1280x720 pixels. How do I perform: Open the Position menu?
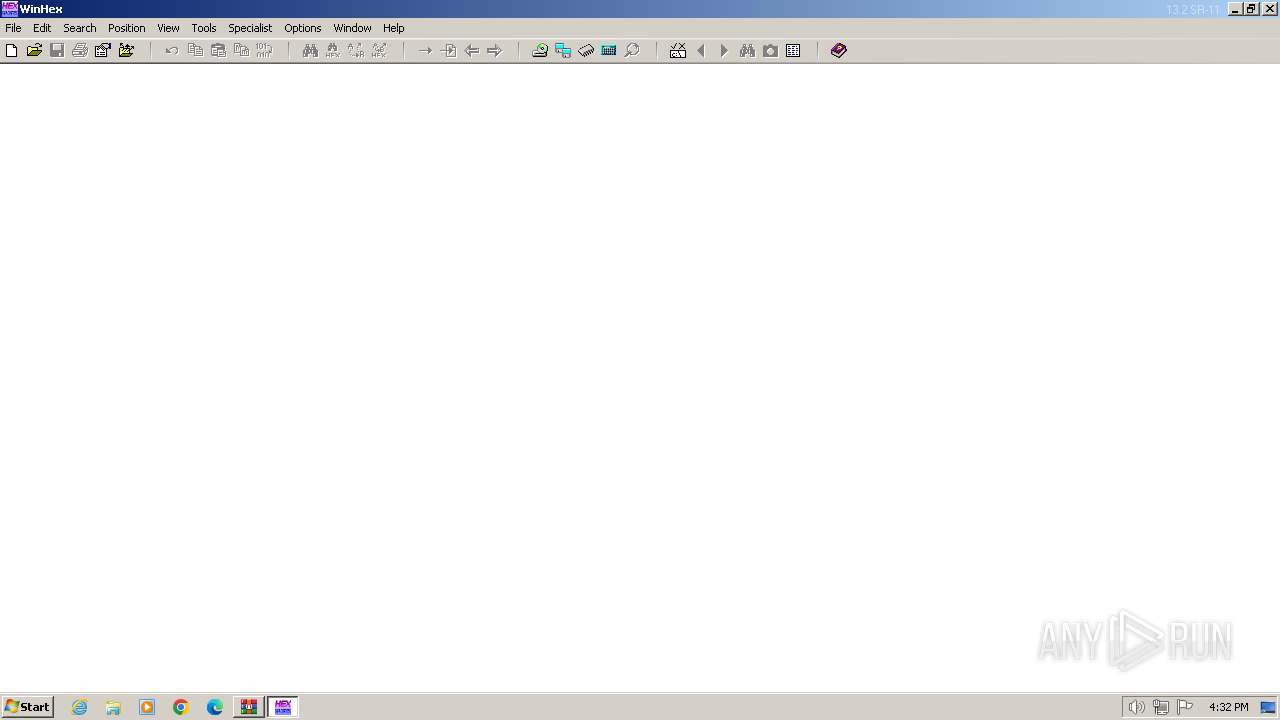(x=127, y=28)
